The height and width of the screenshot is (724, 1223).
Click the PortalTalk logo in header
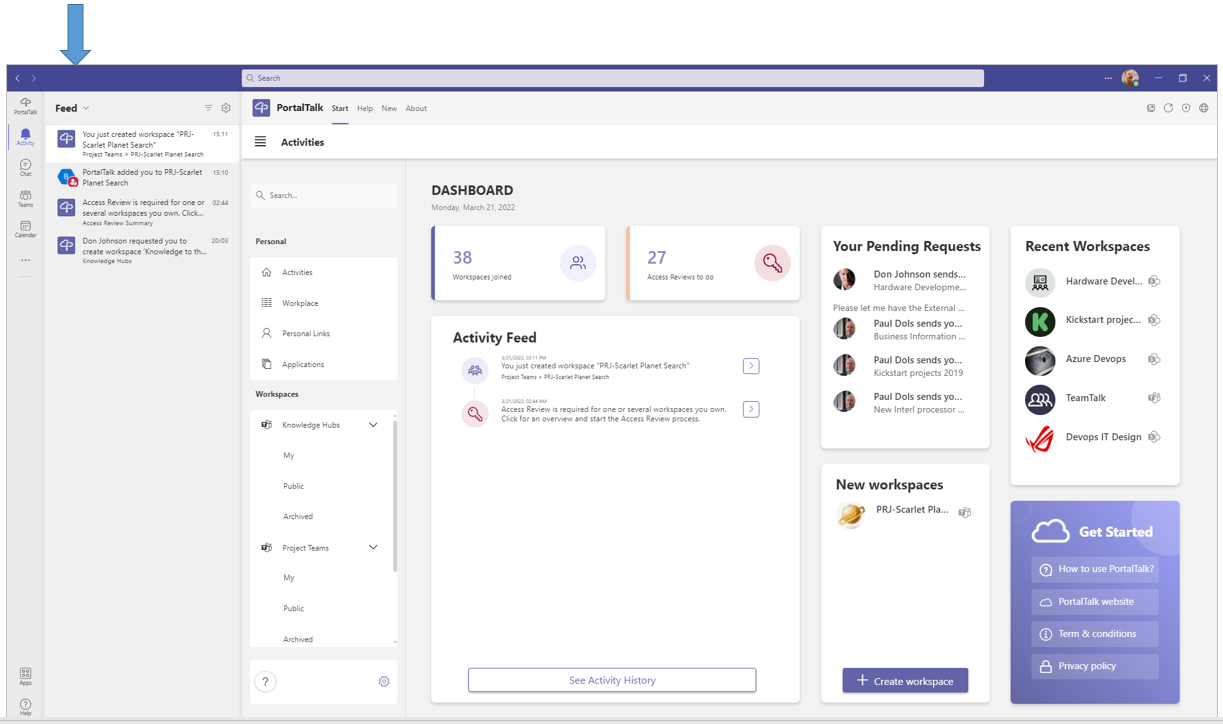click(x=261, y=108)
